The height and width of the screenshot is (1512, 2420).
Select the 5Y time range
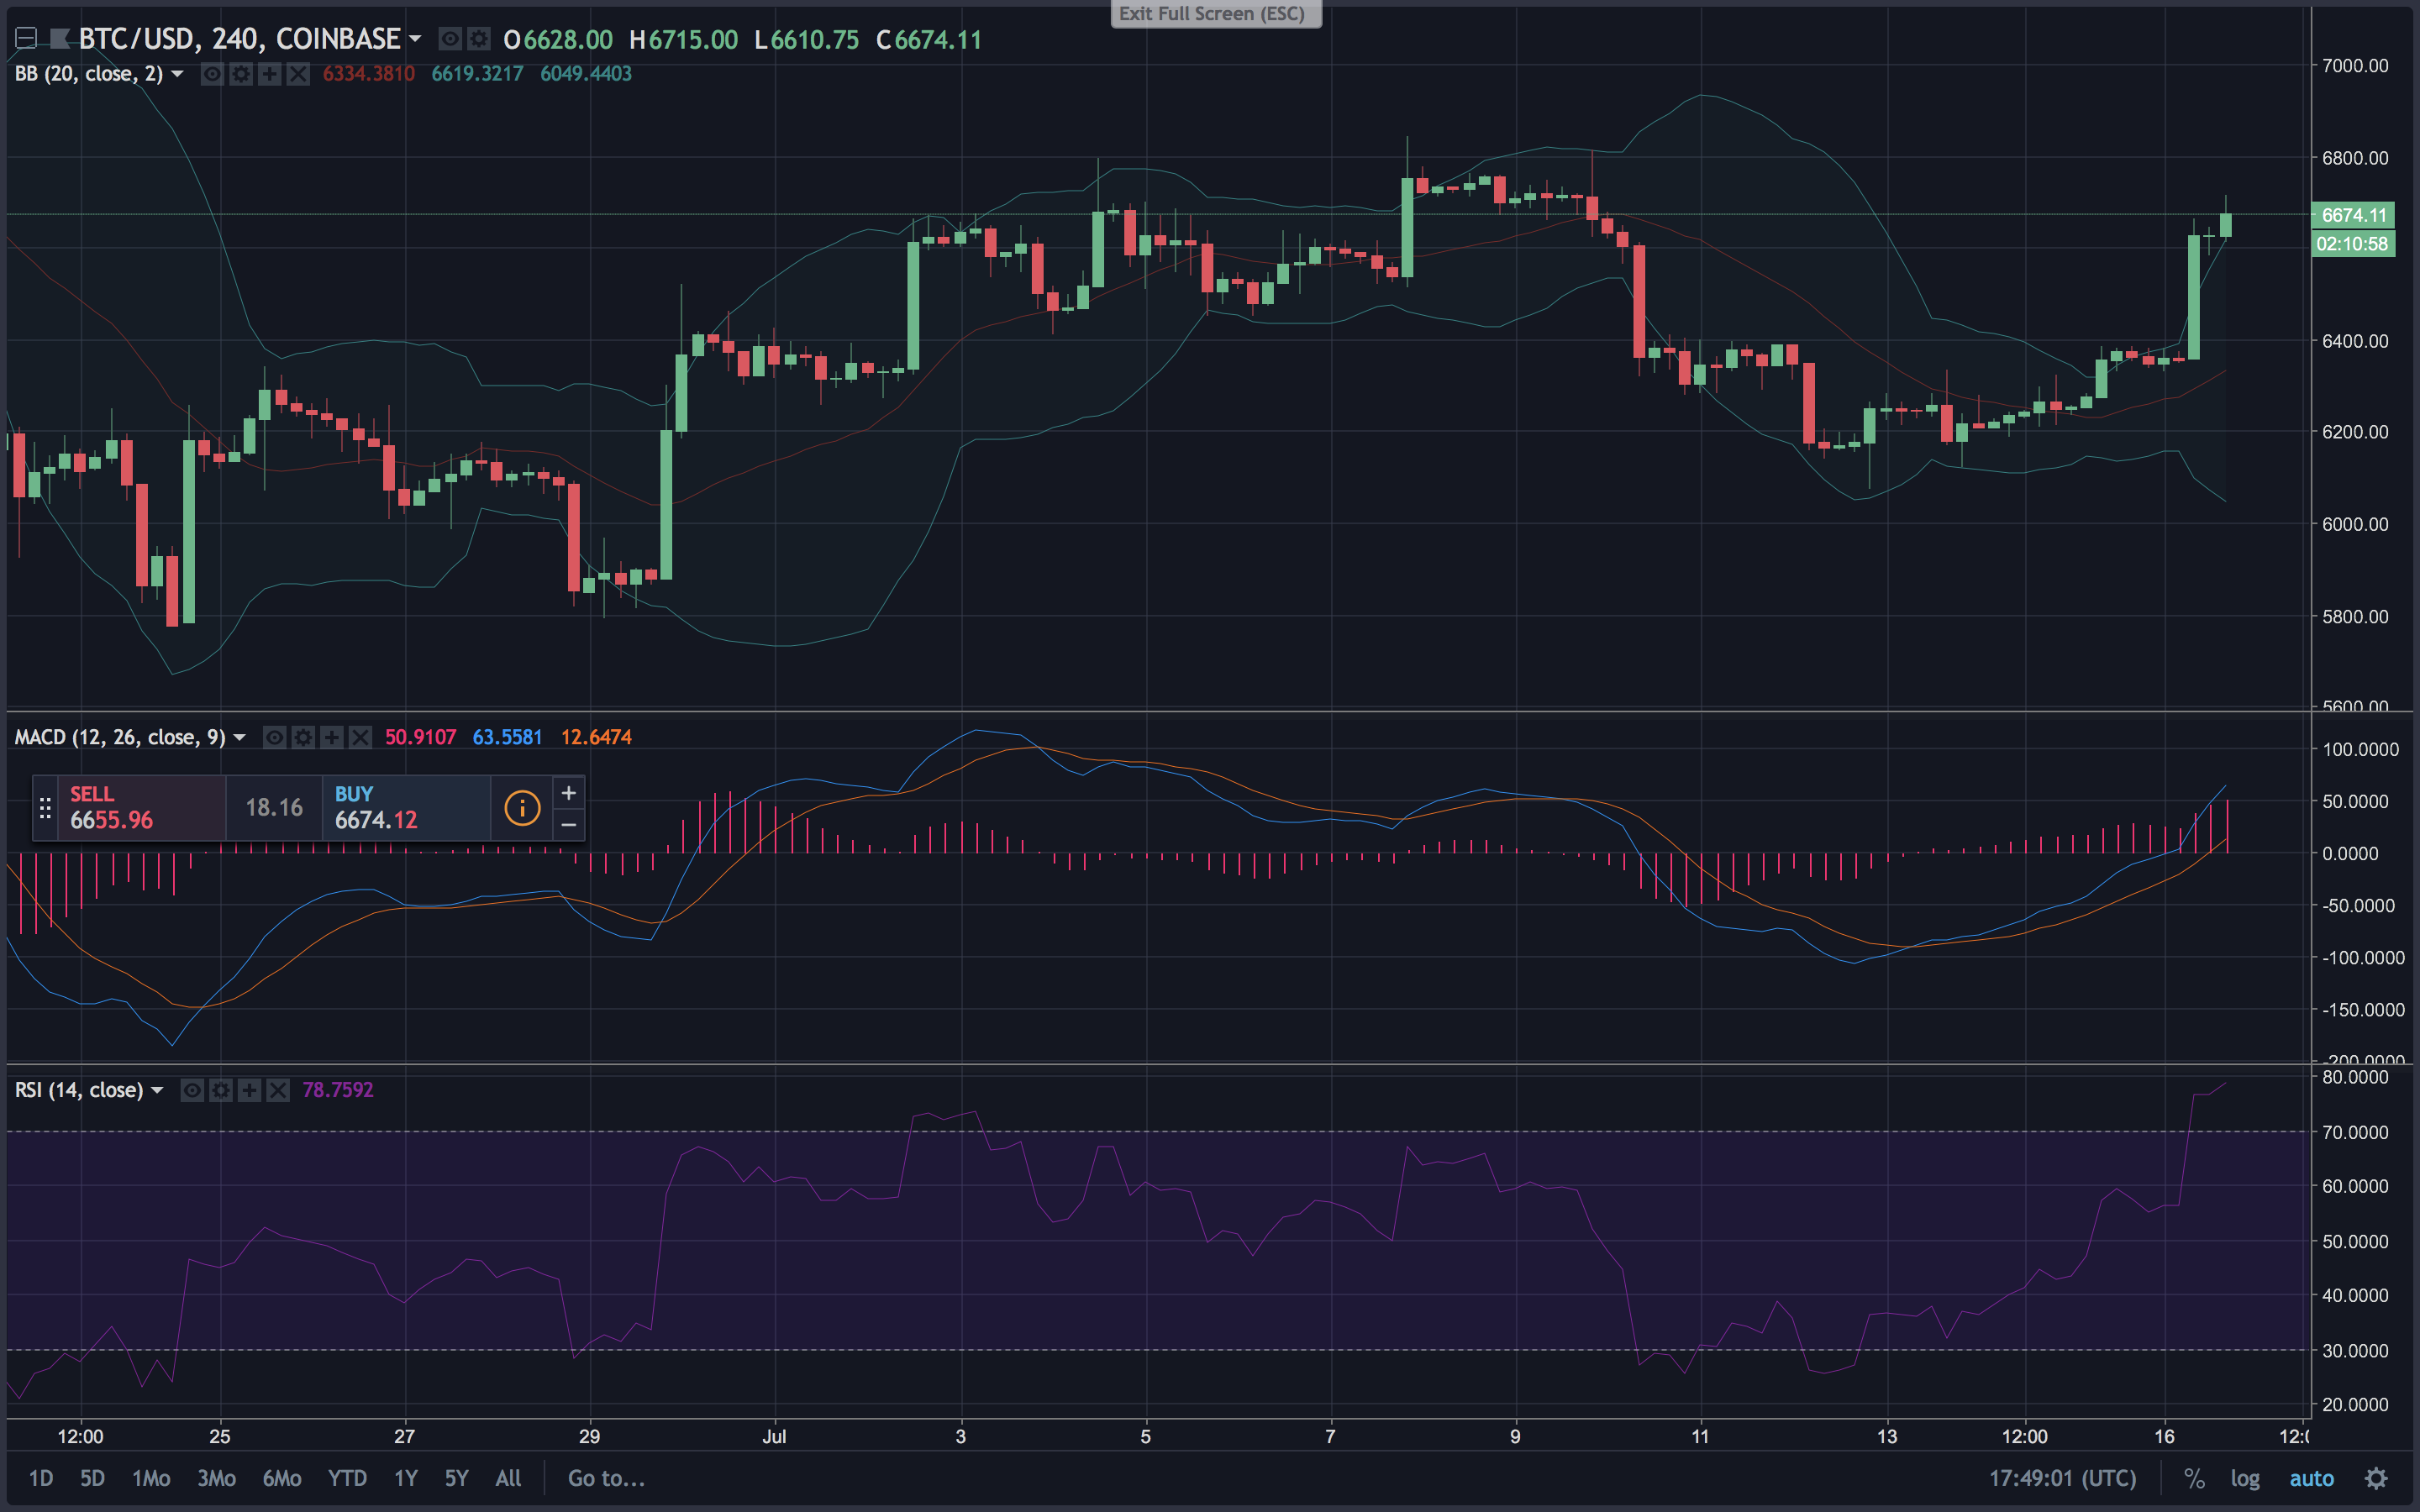click(x=456, y=1478)
